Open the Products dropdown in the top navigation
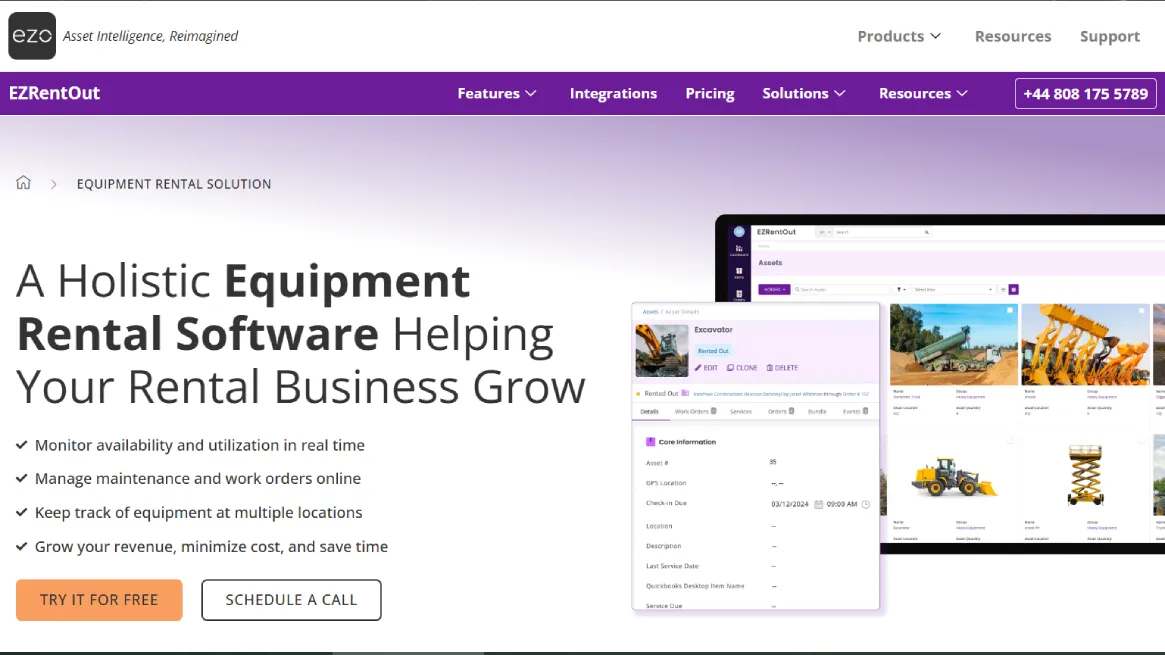This screenshot has width=1165, height=655. [897, 36]
